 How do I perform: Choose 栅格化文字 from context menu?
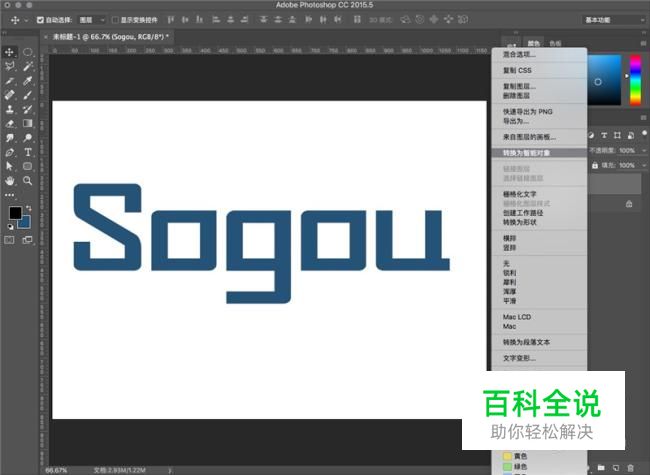(539, 194)
